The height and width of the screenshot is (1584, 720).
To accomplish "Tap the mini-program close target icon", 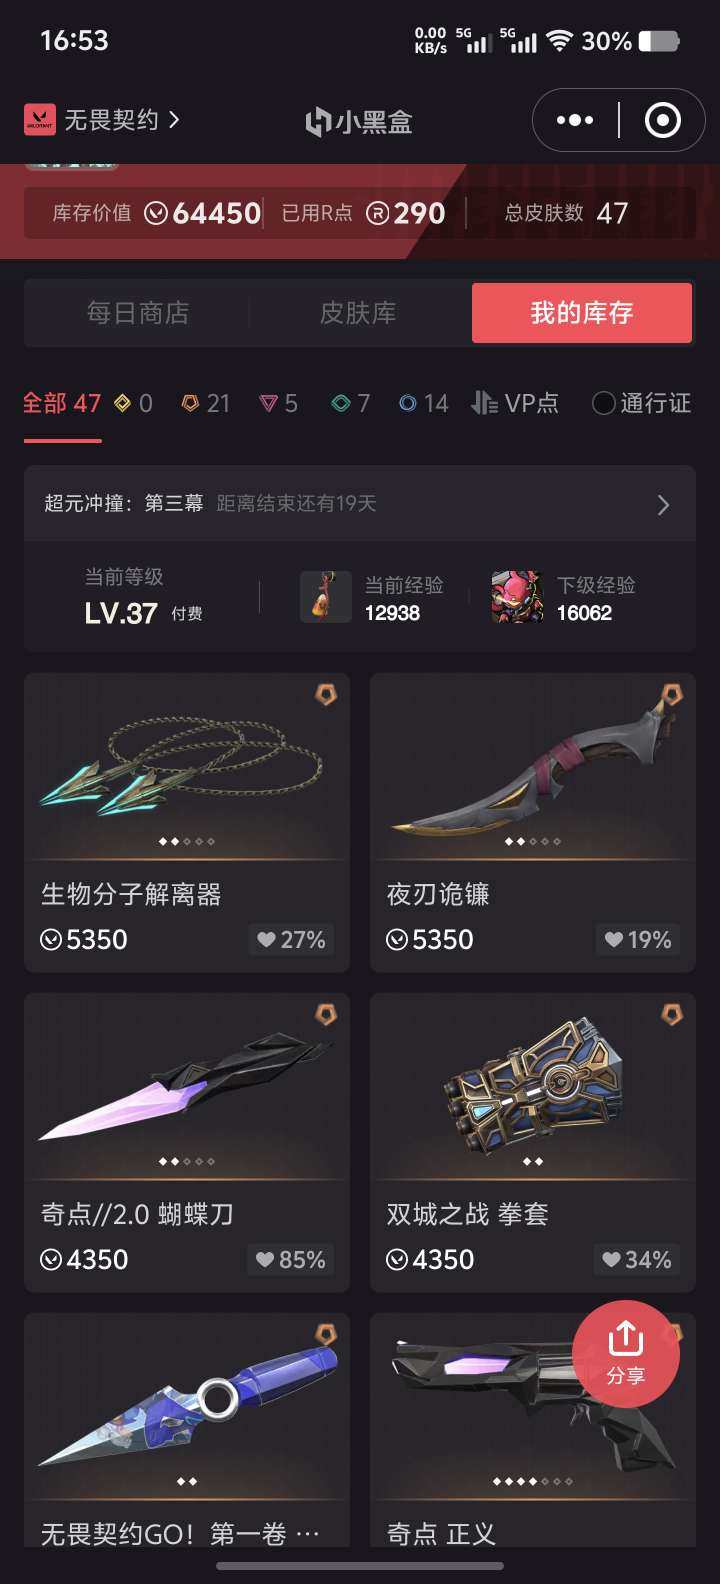I will pyautogui.click(x=663, y=121).
